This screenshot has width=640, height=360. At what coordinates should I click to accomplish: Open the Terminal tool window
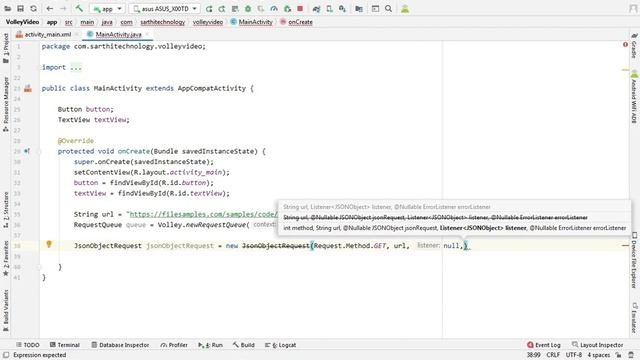coord(64,345)
